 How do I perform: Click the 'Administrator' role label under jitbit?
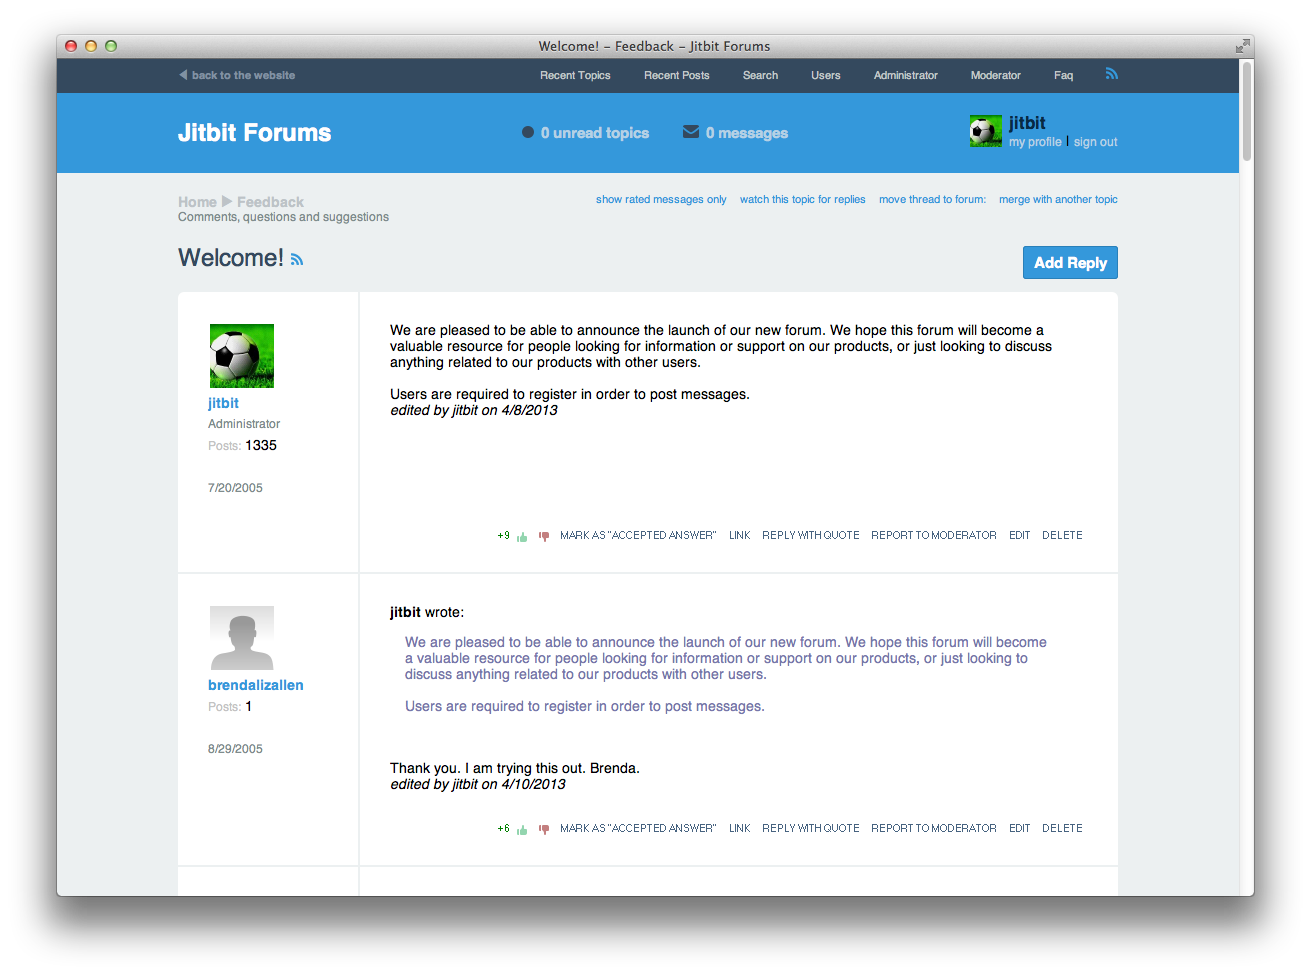pyautogui.click(x=244, y=424)
